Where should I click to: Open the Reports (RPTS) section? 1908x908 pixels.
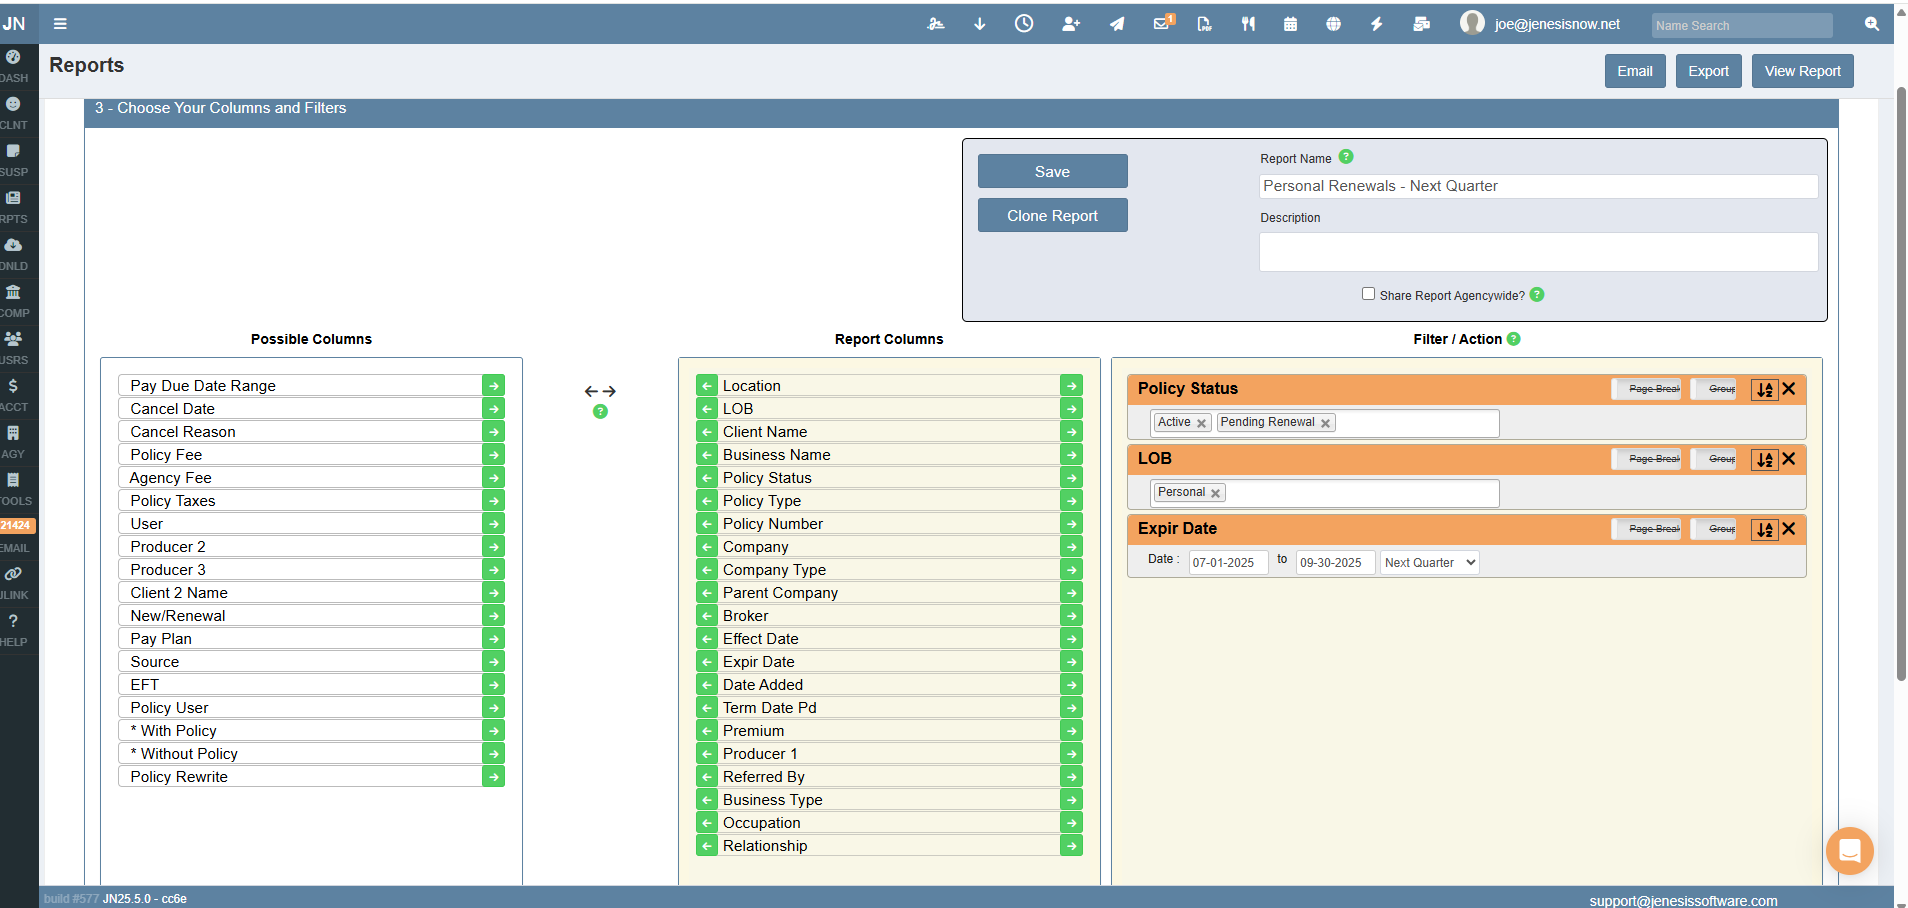[x=14, y=205]
